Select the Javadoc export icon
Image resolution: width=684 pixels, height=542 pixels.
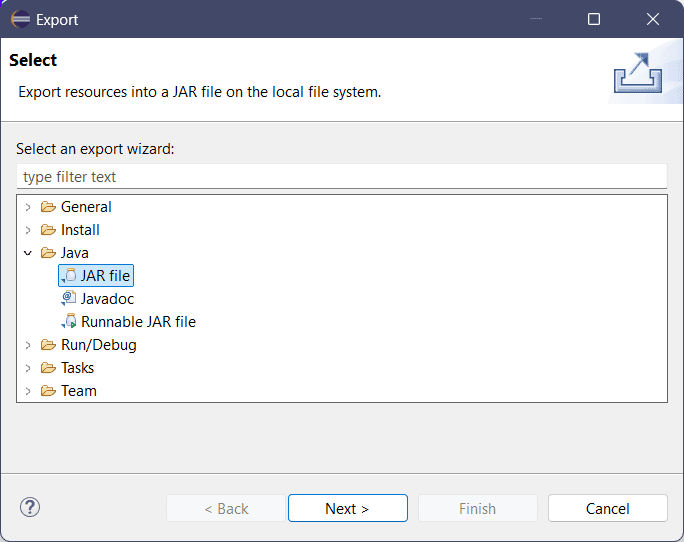pos(69,298)
